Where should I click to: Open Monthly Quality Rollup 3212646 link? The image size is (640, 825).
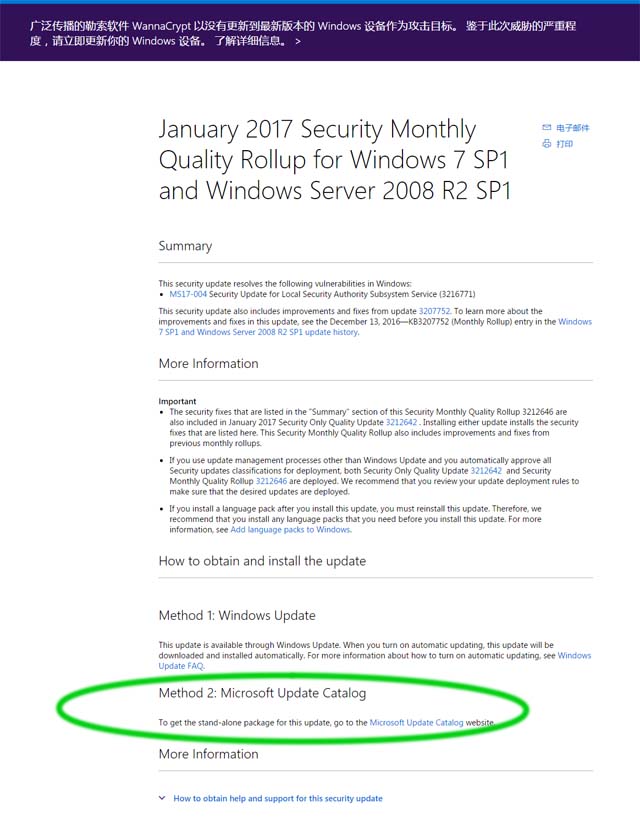coord(271,481)
